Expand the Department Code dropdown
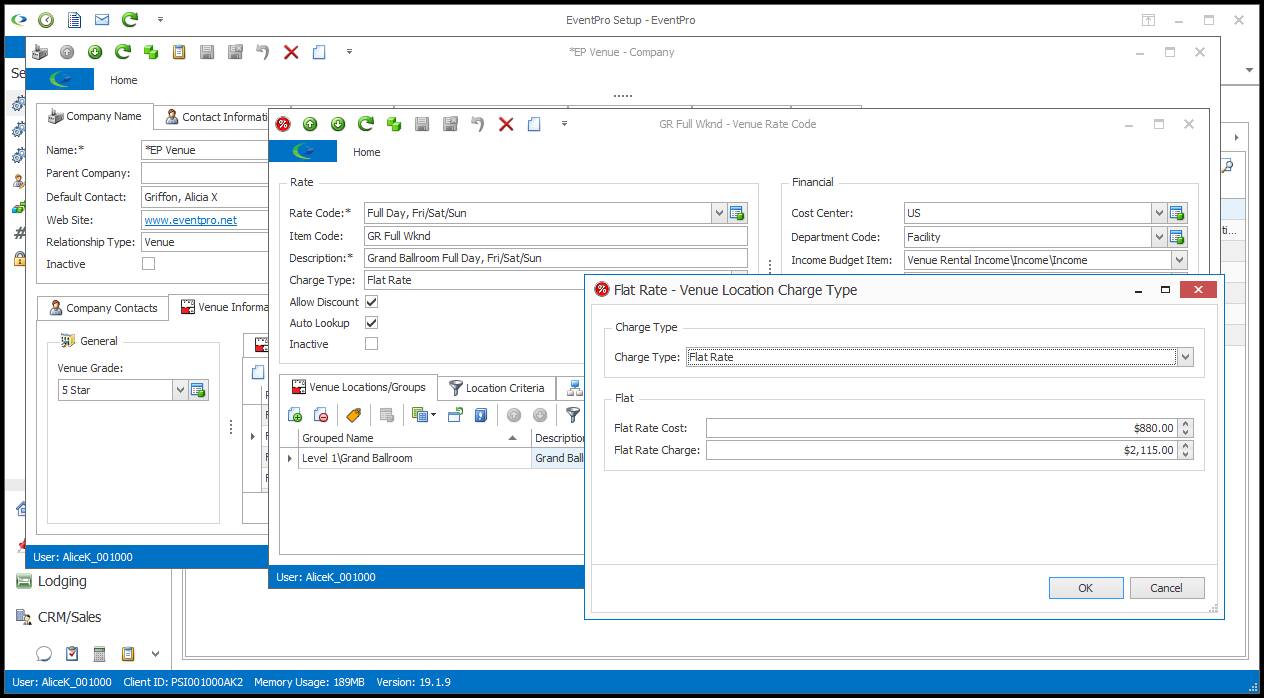Viewport: 1264px width, 698px height. (x=1159, y=237)
